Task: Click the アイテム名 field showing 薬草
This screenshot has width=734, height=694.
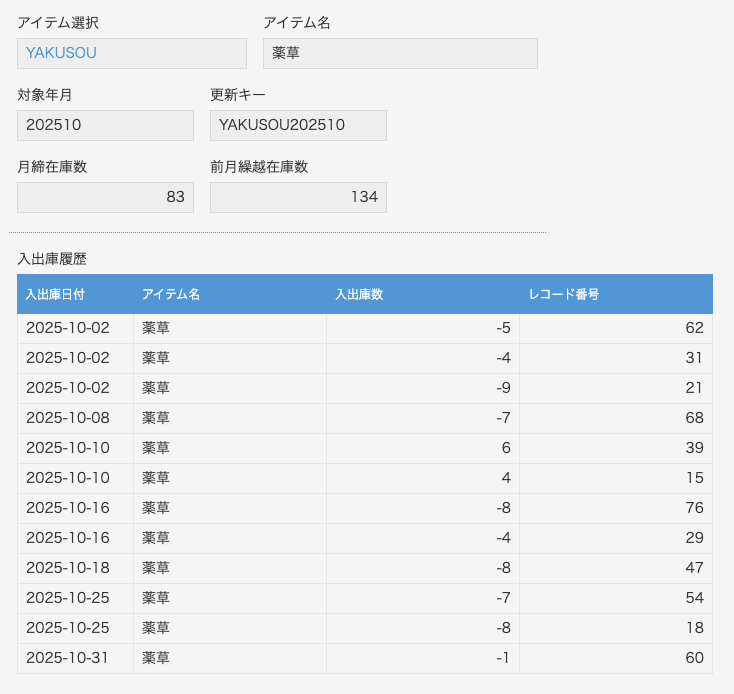Action: pos(399,53)
